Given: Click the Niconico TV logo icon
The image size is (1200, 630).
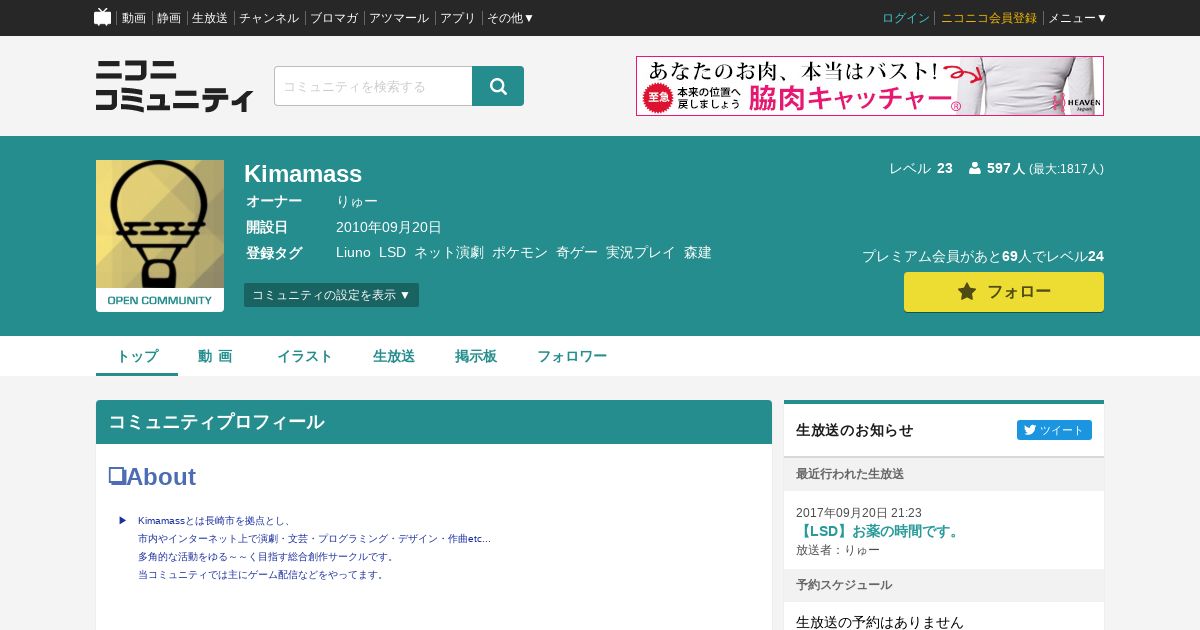Looking at the screenshot, I should pos(103,17).
